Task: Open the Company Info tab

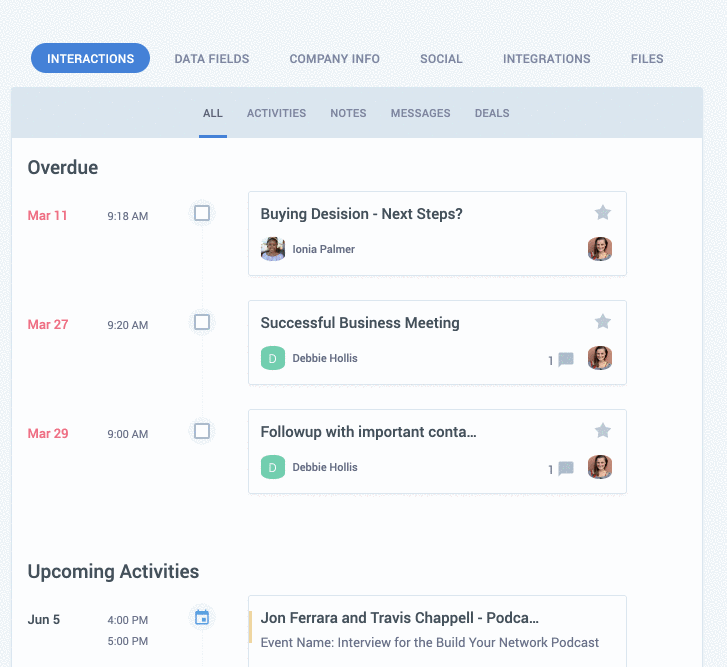Action: tap(335, 59)
